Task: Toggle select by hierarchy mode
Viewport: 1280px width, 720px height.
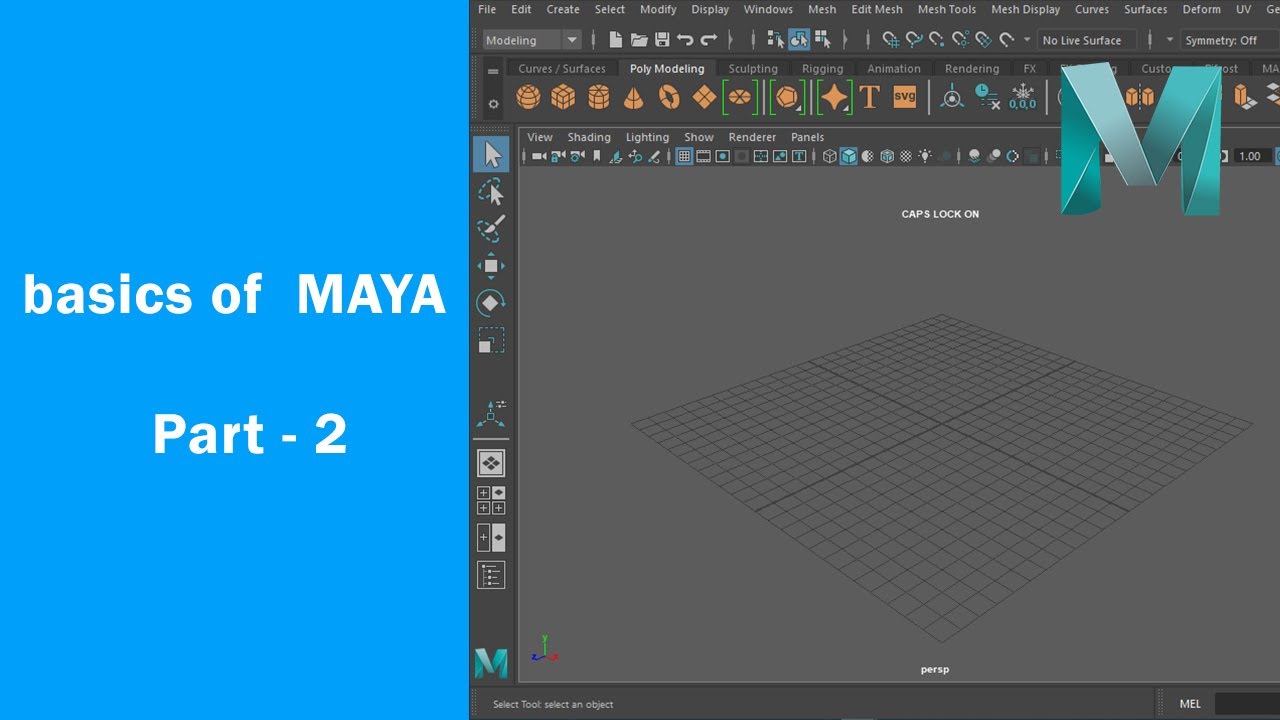Action: [776, 40]
